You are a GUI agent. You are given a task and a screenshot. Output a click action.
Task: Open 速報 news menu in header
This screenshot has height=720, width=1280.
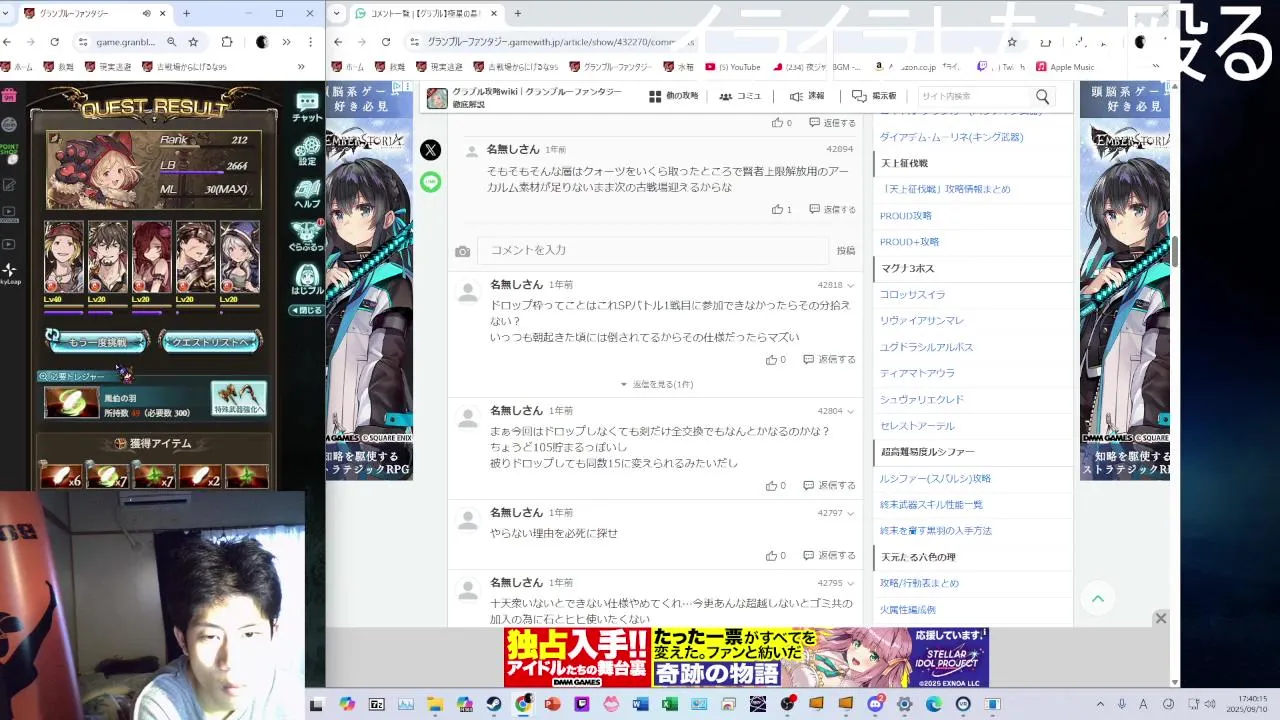point(807,96)
